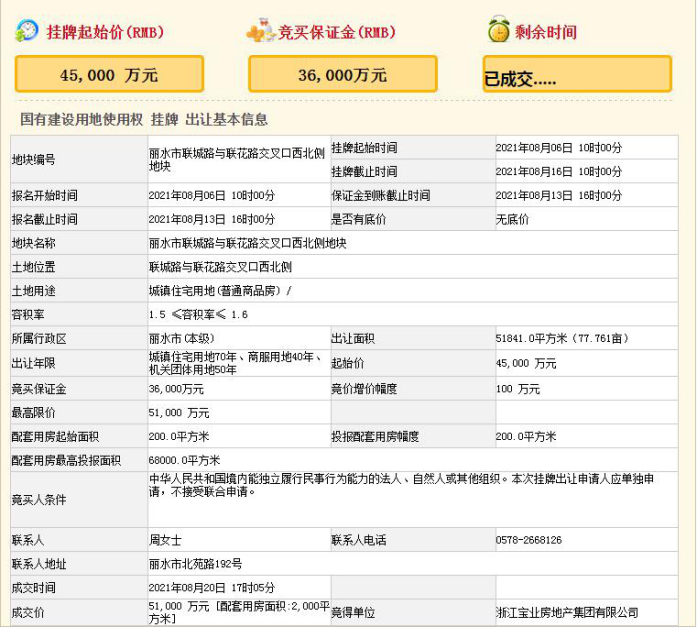Click the 成交时间 value 2021年08月20日
Screen dimensions: 698x627
click(x=211, y=588)
